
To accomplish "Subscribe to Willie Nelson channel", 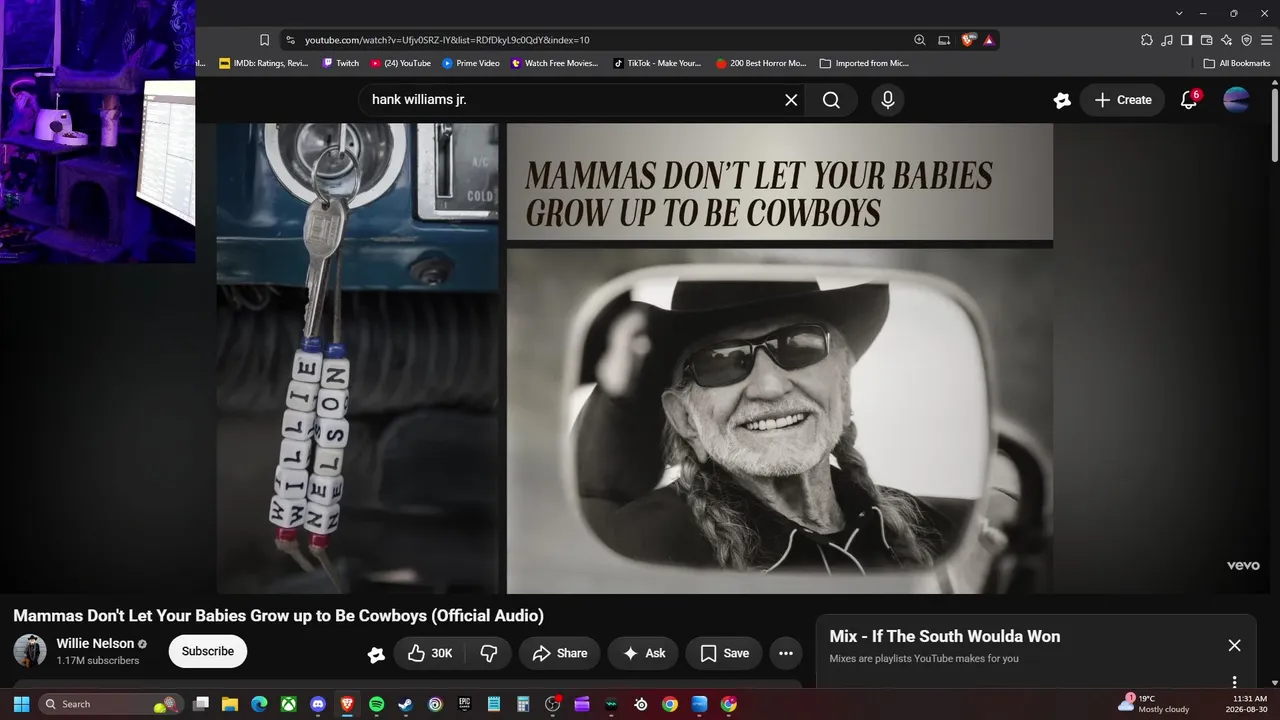I will click(x=208, y=651).
